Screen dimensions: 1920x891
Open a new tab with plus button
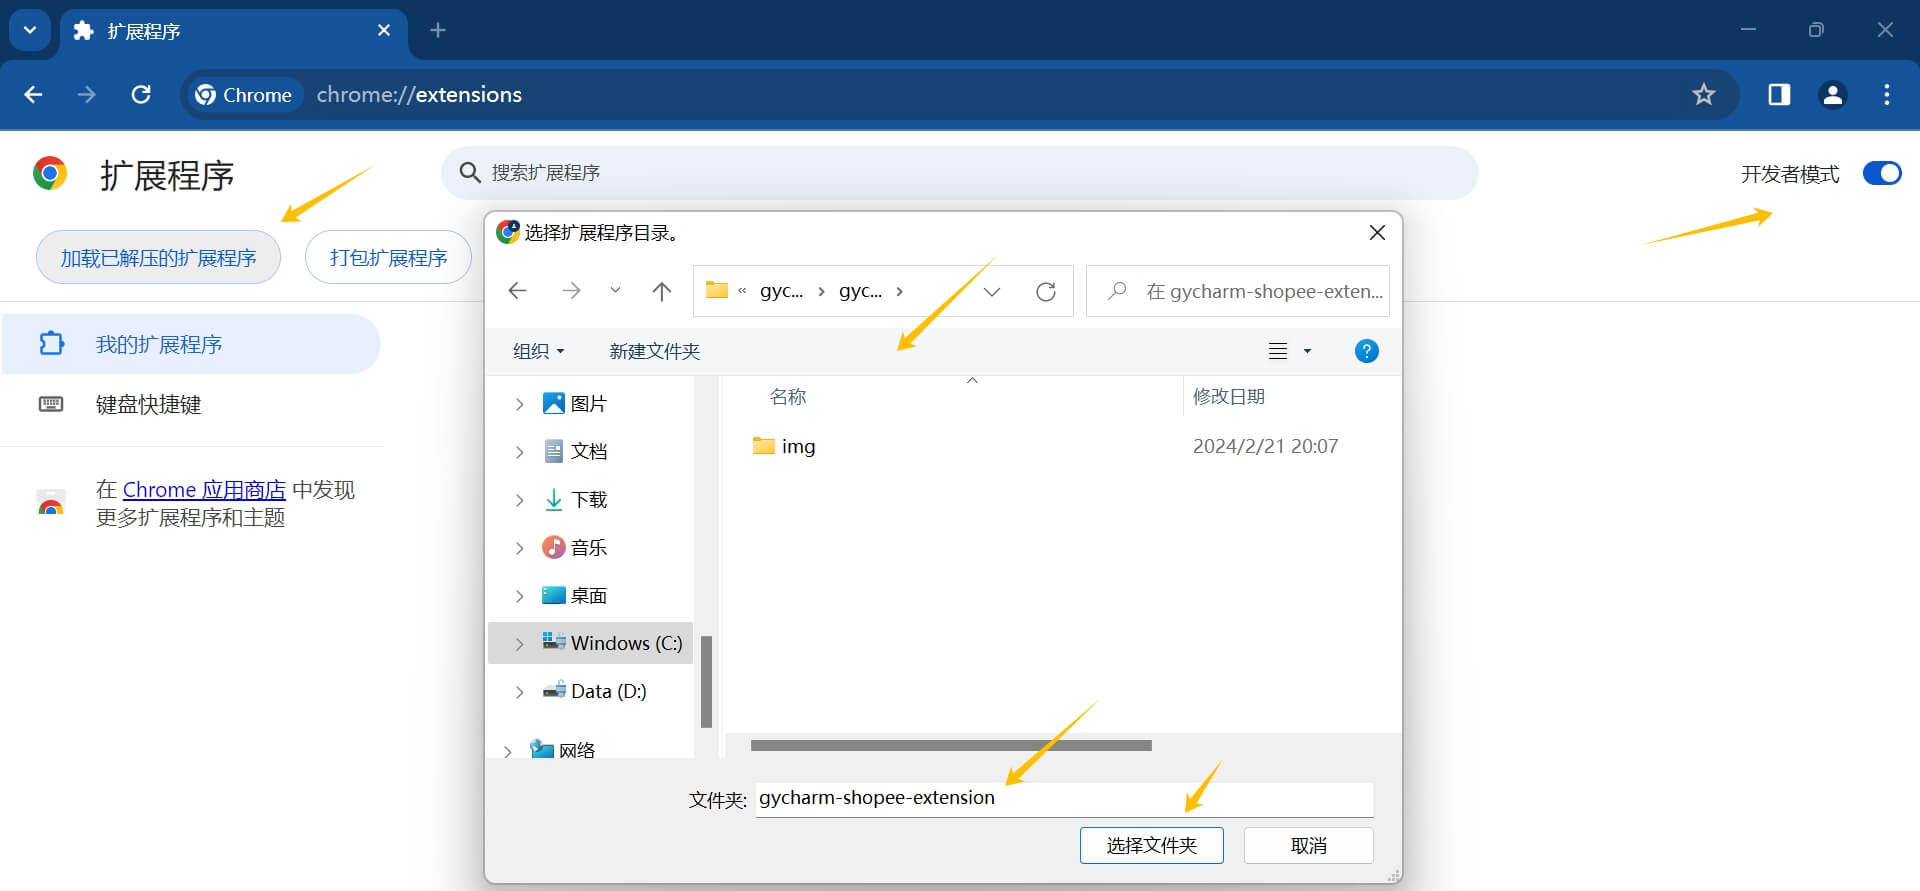pyautogui.click(x=438, y=30)
